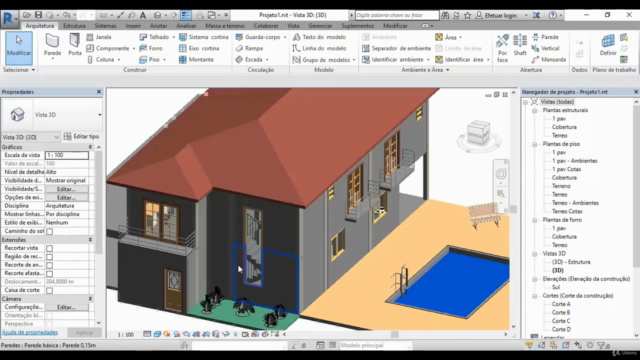Collapse the Plantas de forro tree node
The image size is (640, 360).
tap(534, 220)
